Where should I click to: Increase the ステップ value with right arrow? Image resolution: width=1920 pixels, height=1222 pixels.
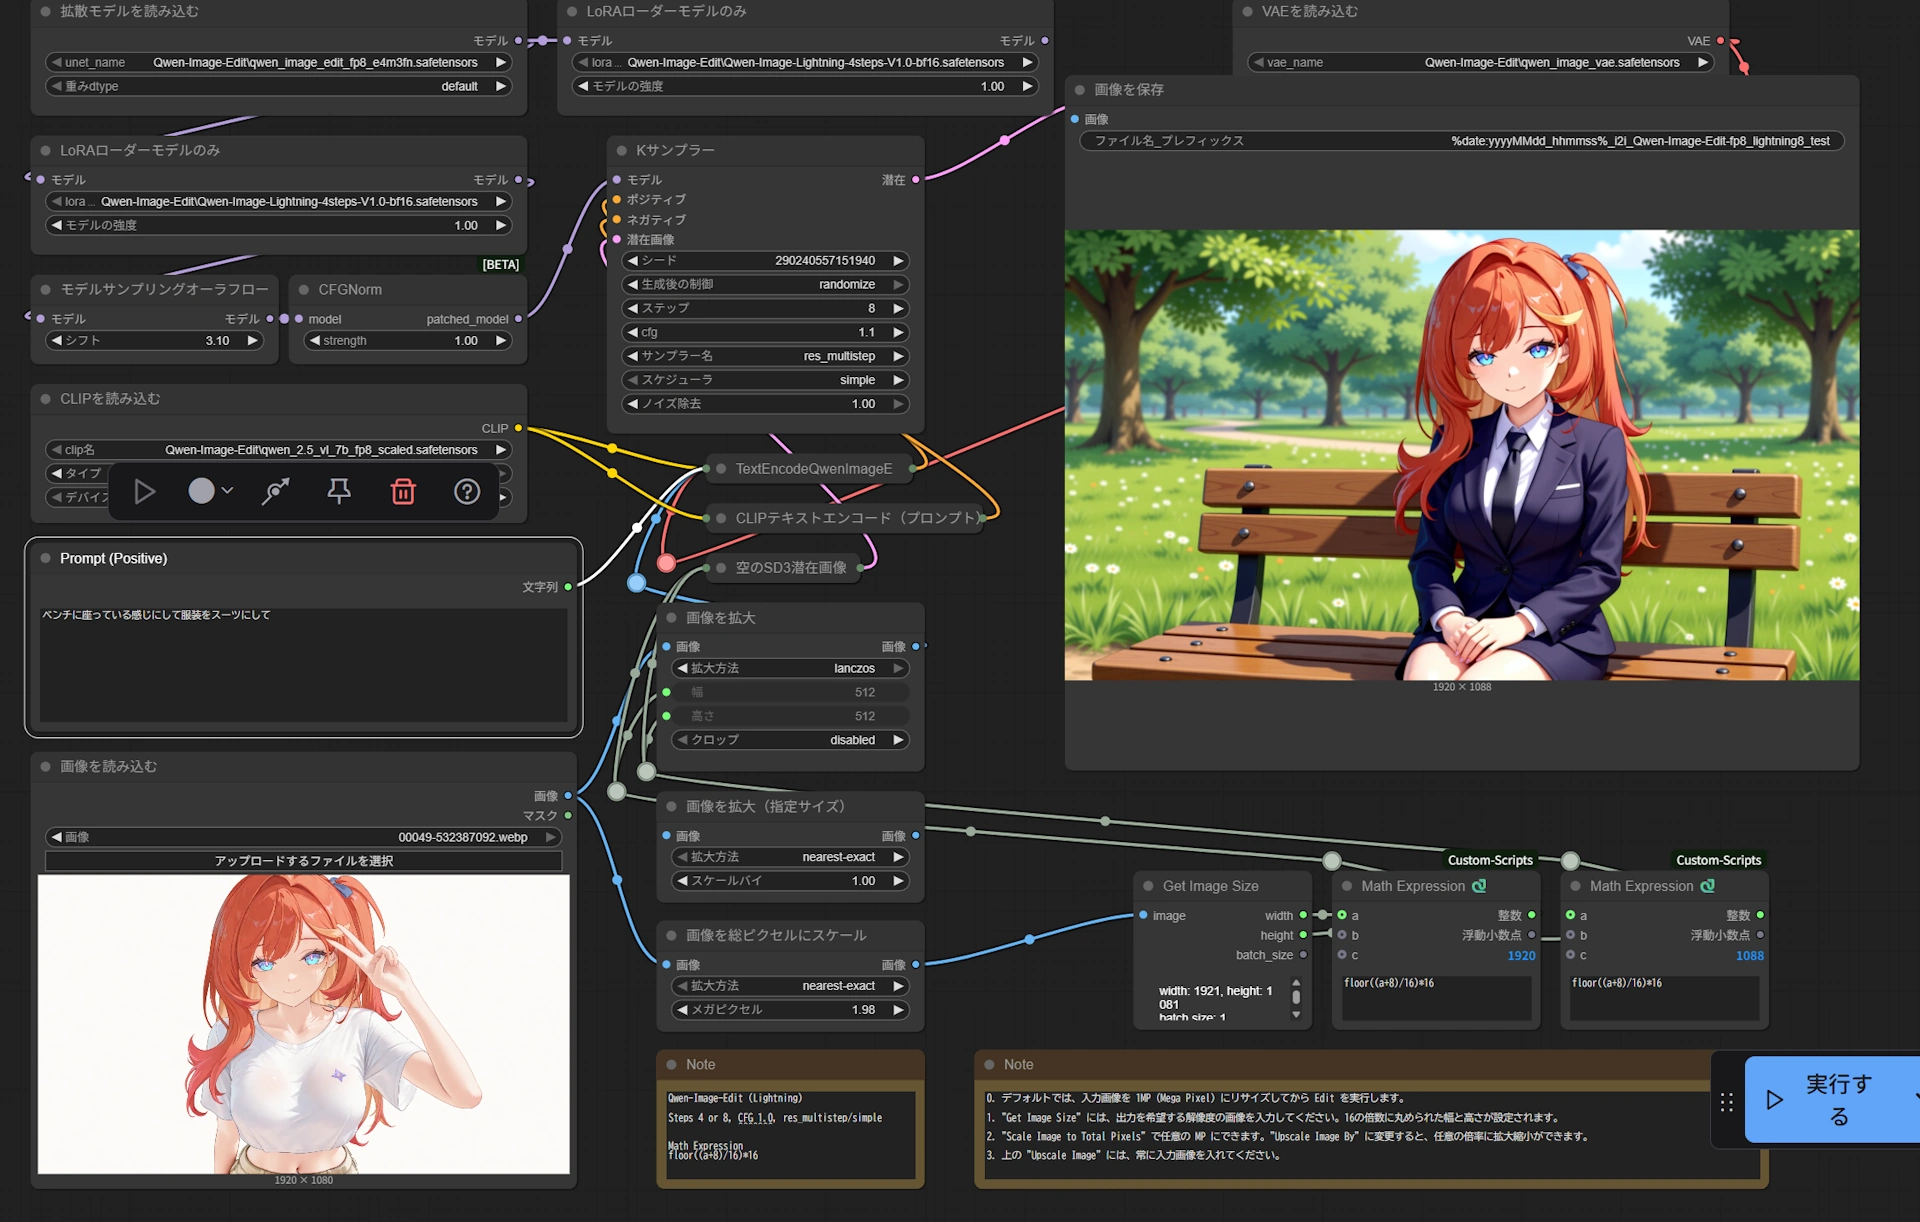(x=898, y=308)
